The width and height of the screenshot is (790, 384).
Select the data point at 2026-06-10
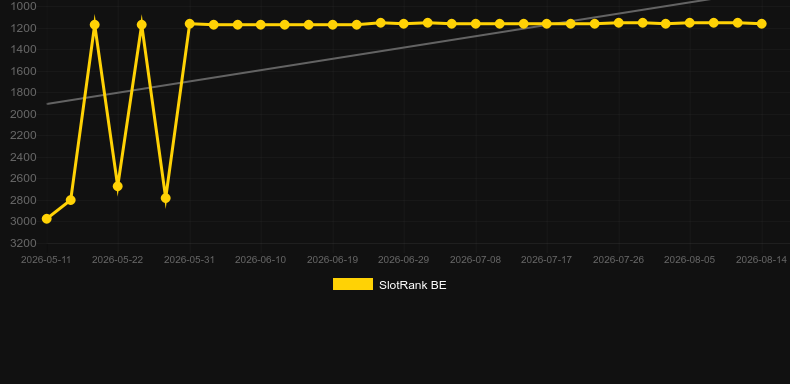260,25
